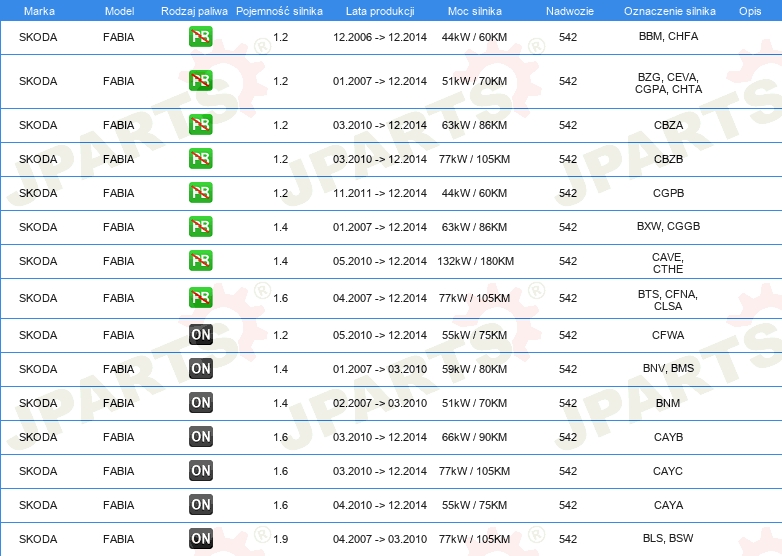Click ON diesel icon in BNV, BMS row
The height and width of the screenshot is (556, 782).
(x=201, y=368)
